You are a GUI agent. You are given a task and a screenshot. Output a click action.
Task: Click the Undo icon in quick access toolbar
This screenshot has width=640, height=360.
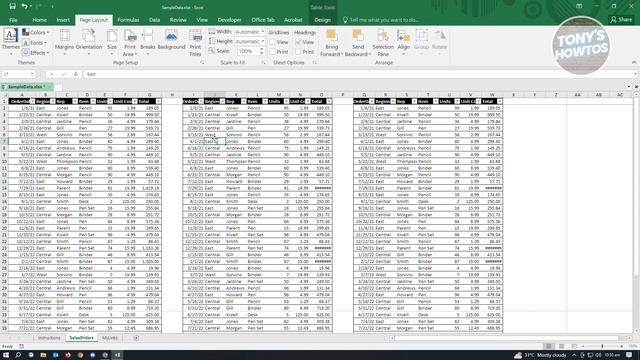coord(24,6)
